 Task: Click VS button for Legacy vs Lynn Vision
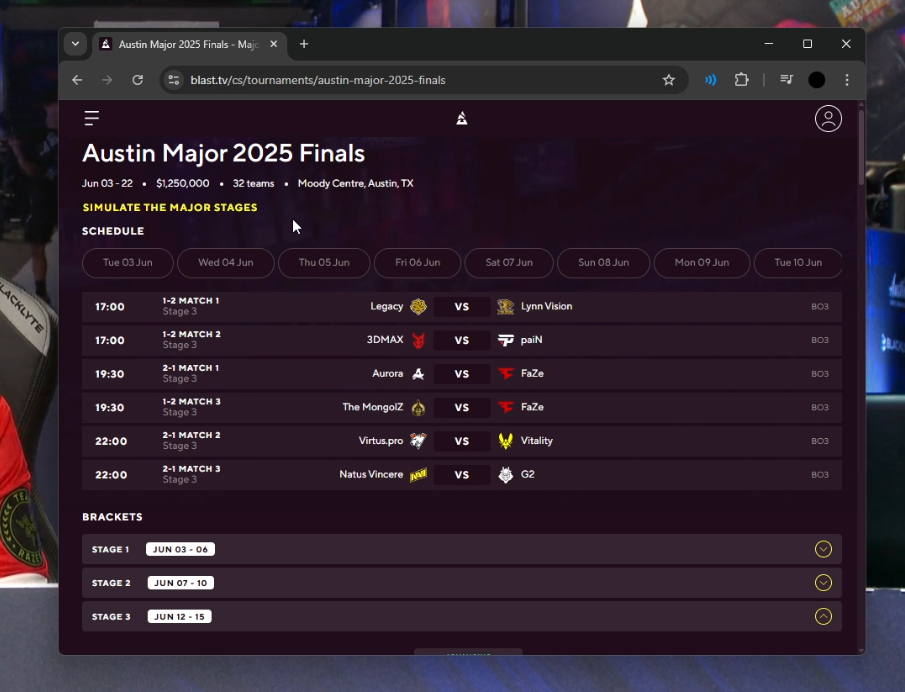[462, 307]
